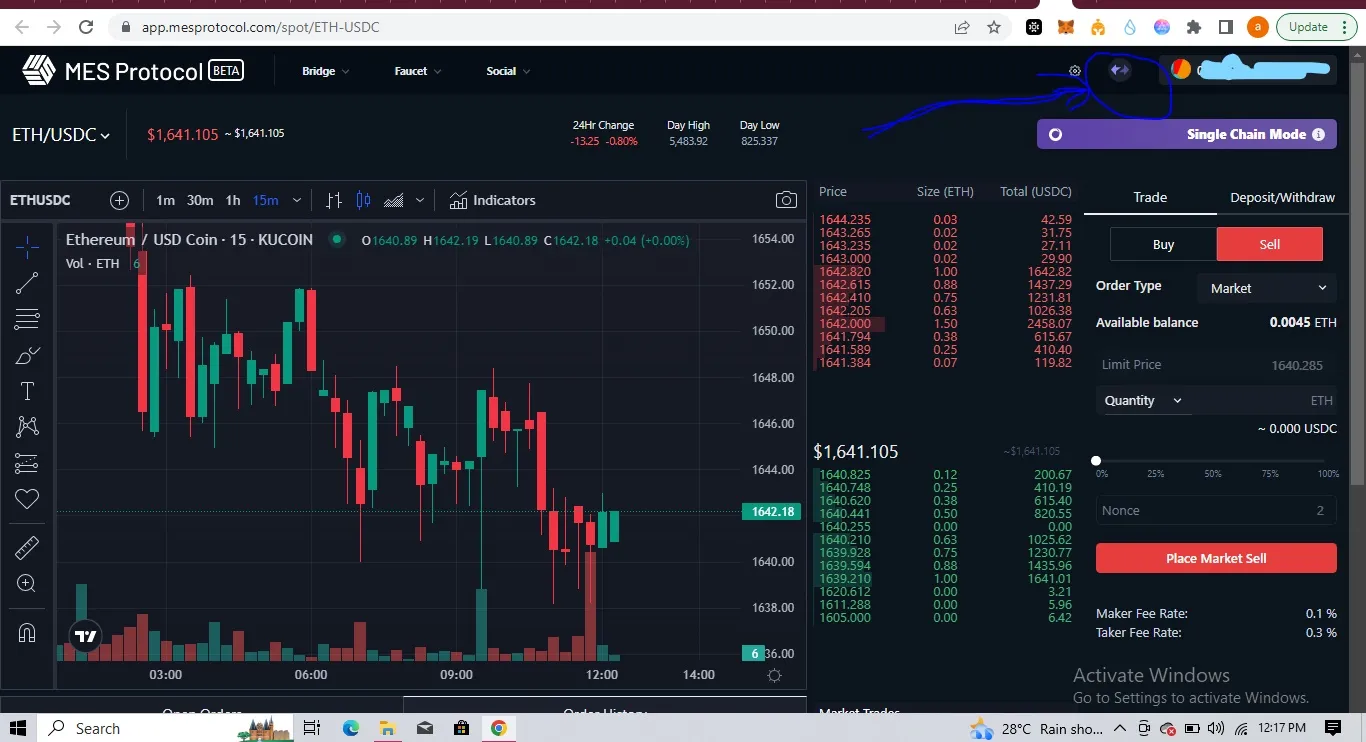This screenshot has height=742, width=1366.
Task: Select the 15m chart interval
Action: click(266, 200)
